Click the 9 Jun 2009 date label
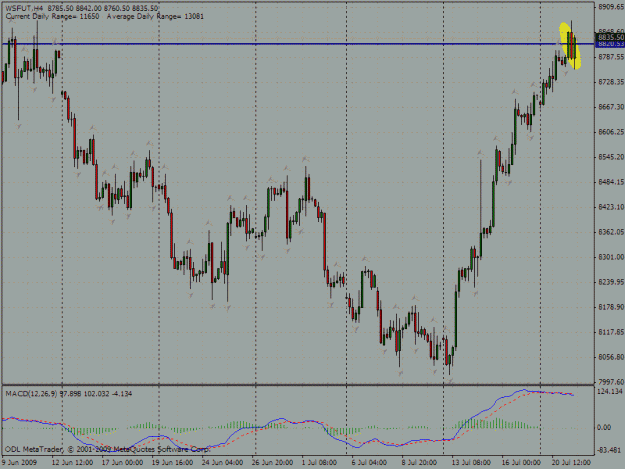The height and width of the screenshot is (469, 625). coord(20,462)
